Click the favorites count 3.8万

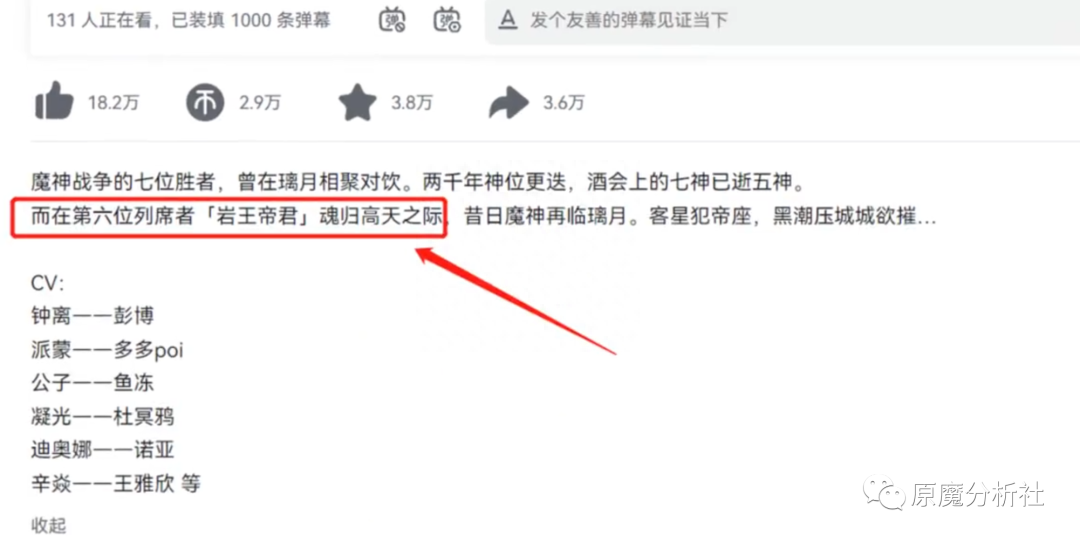(x=412, y=103)
